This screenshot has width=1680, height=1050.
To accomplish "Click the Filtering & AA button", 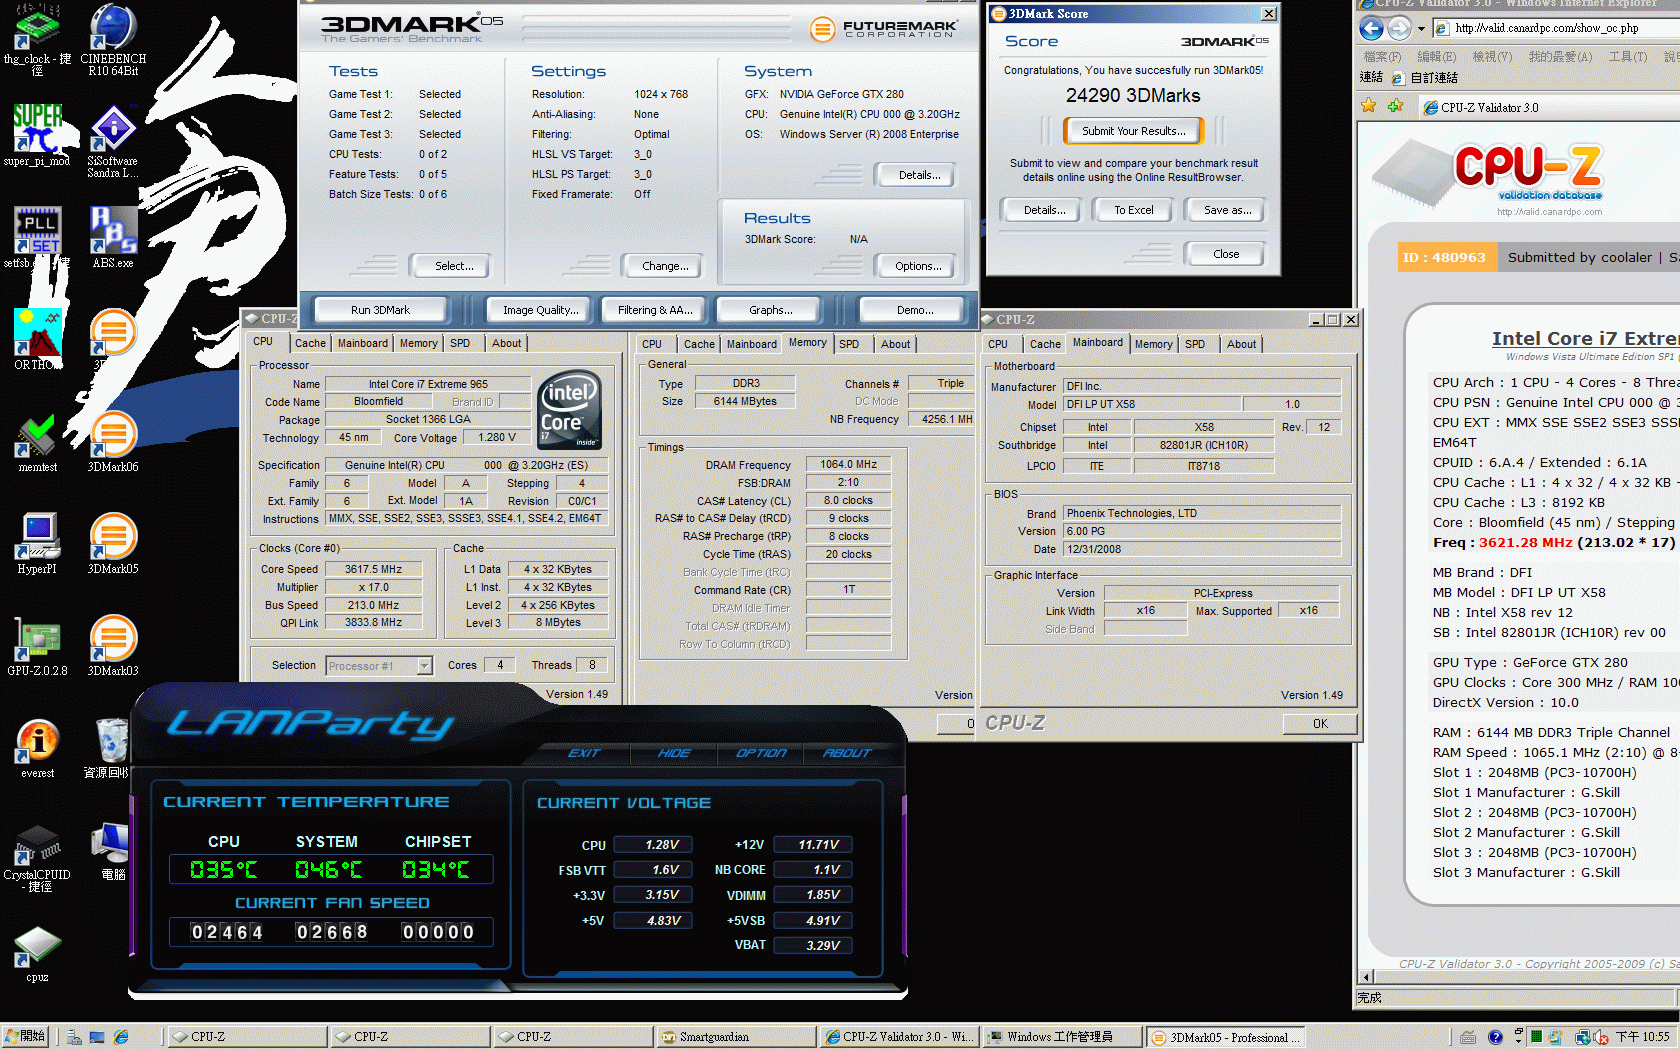I will [x=655, y=310].
